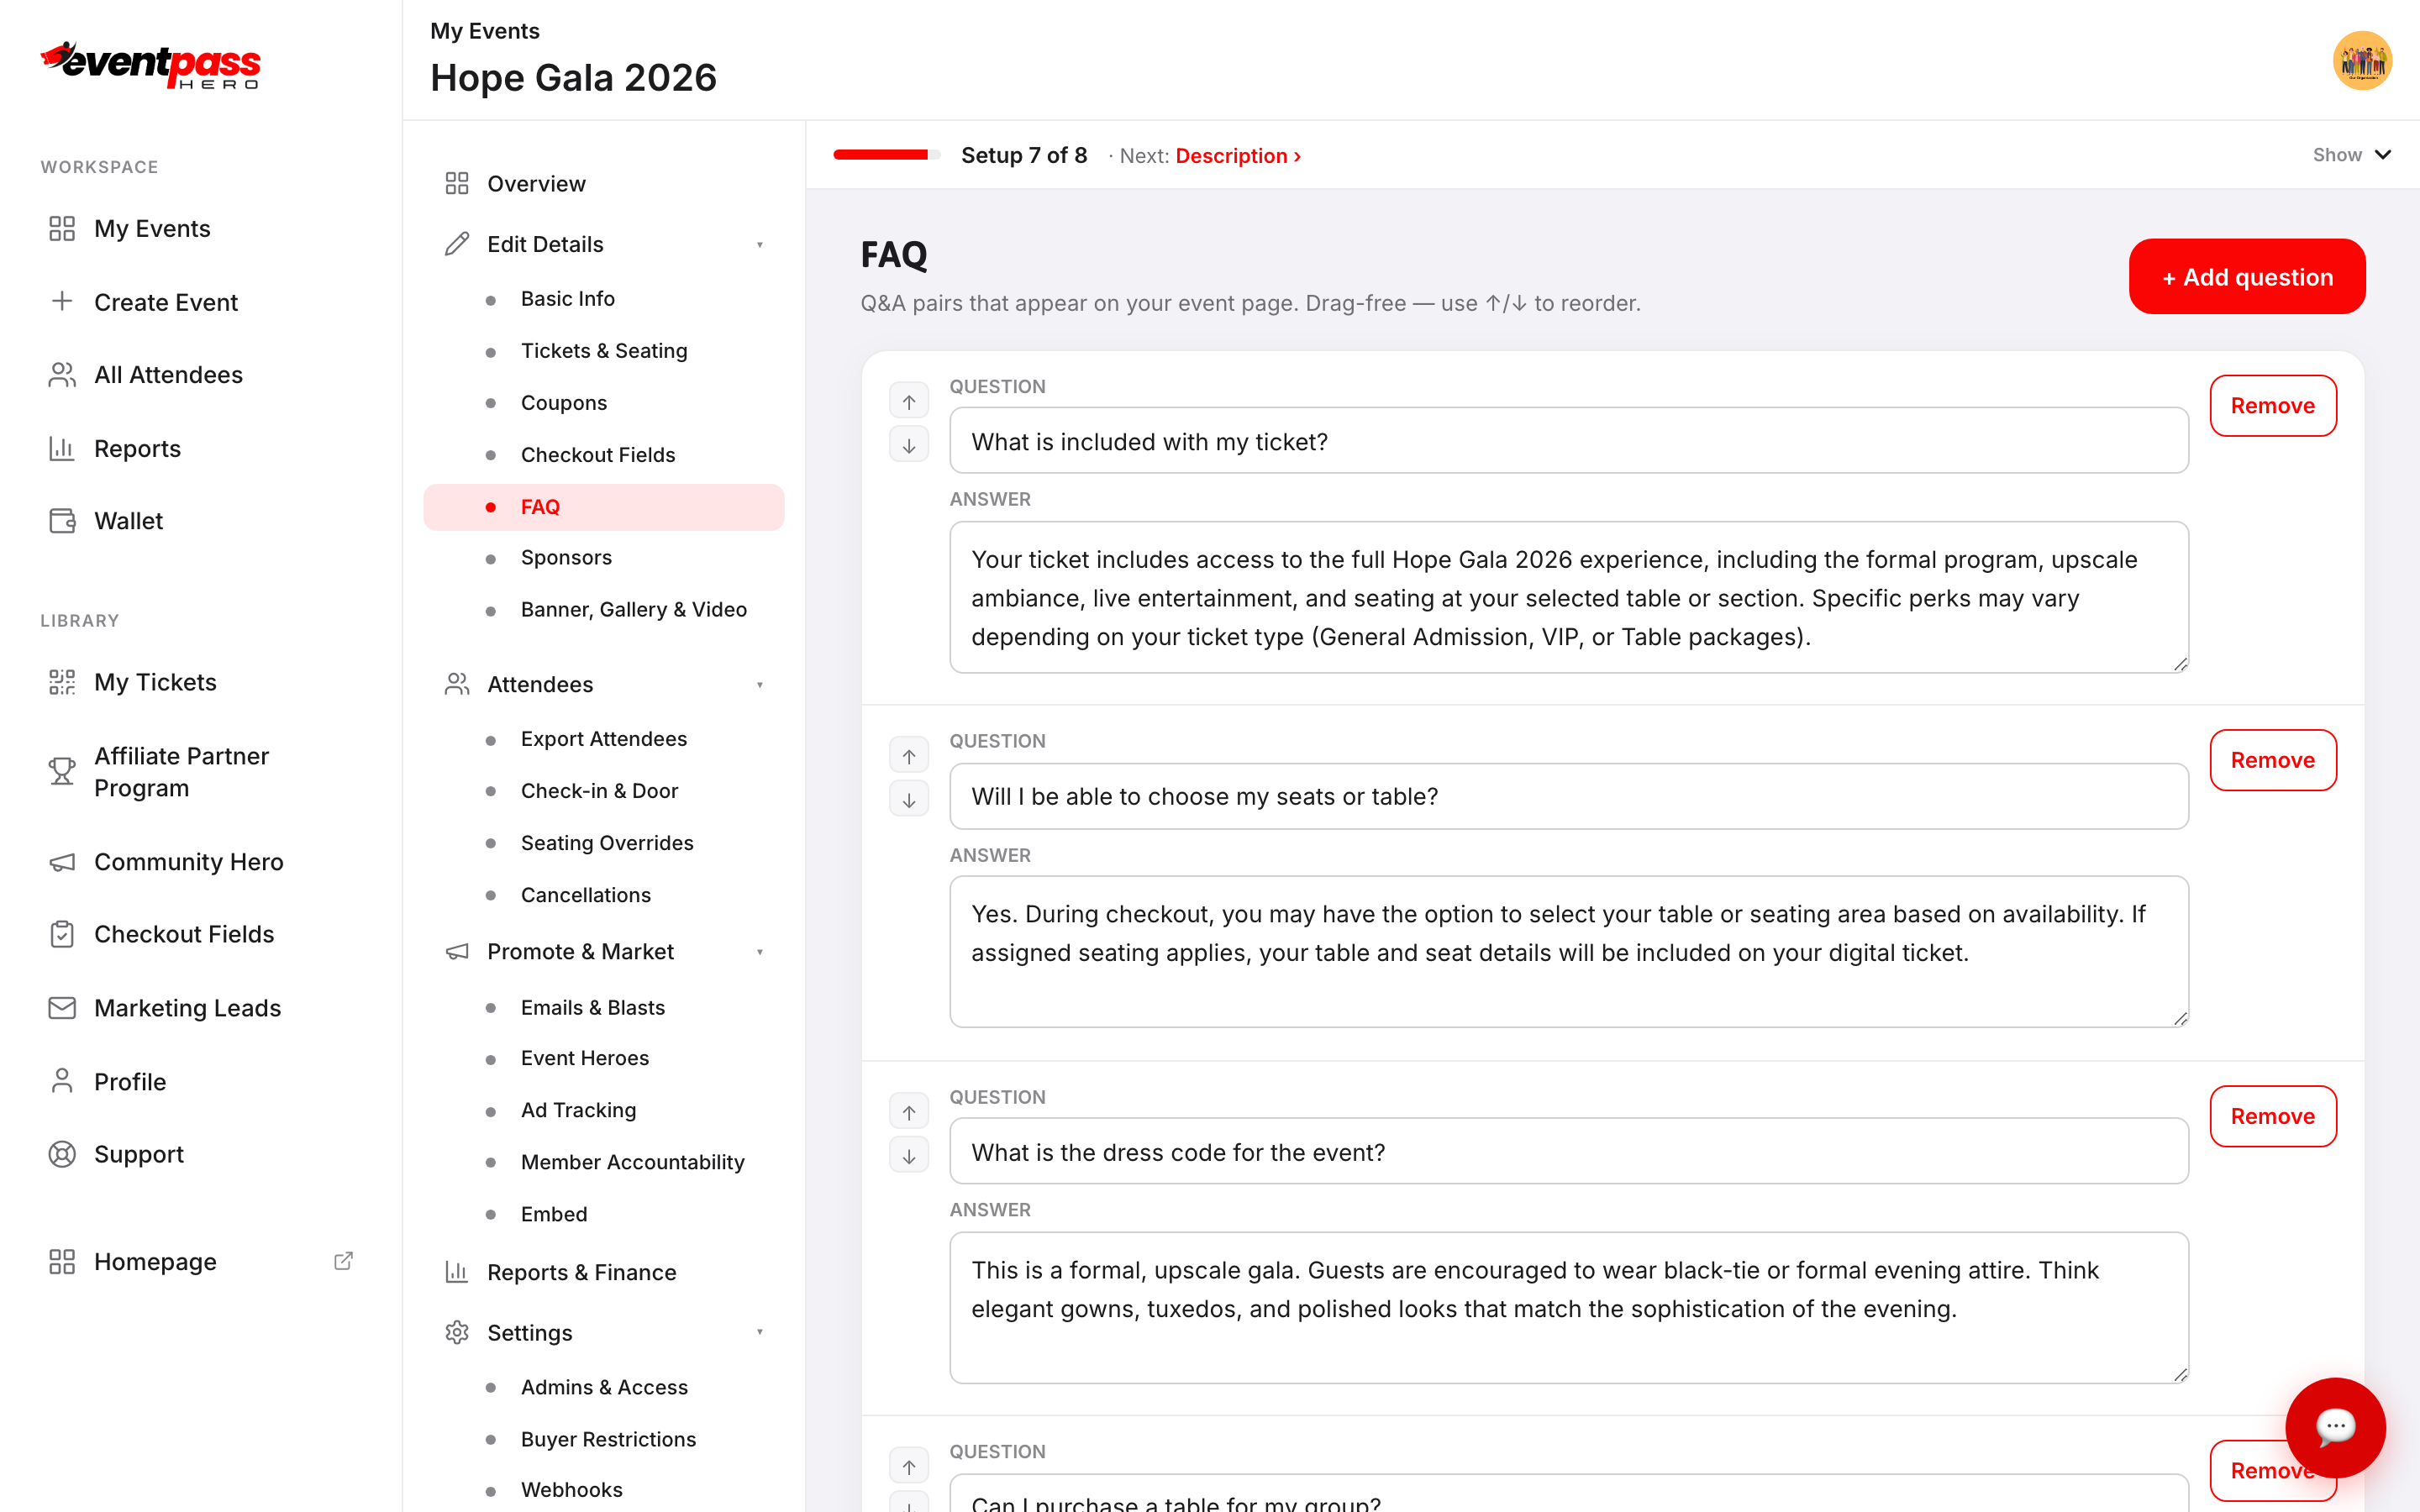Click the Checkout Fields clipboard icon
This screenshot has height=1512, width=2420.
tap(62, 934)
